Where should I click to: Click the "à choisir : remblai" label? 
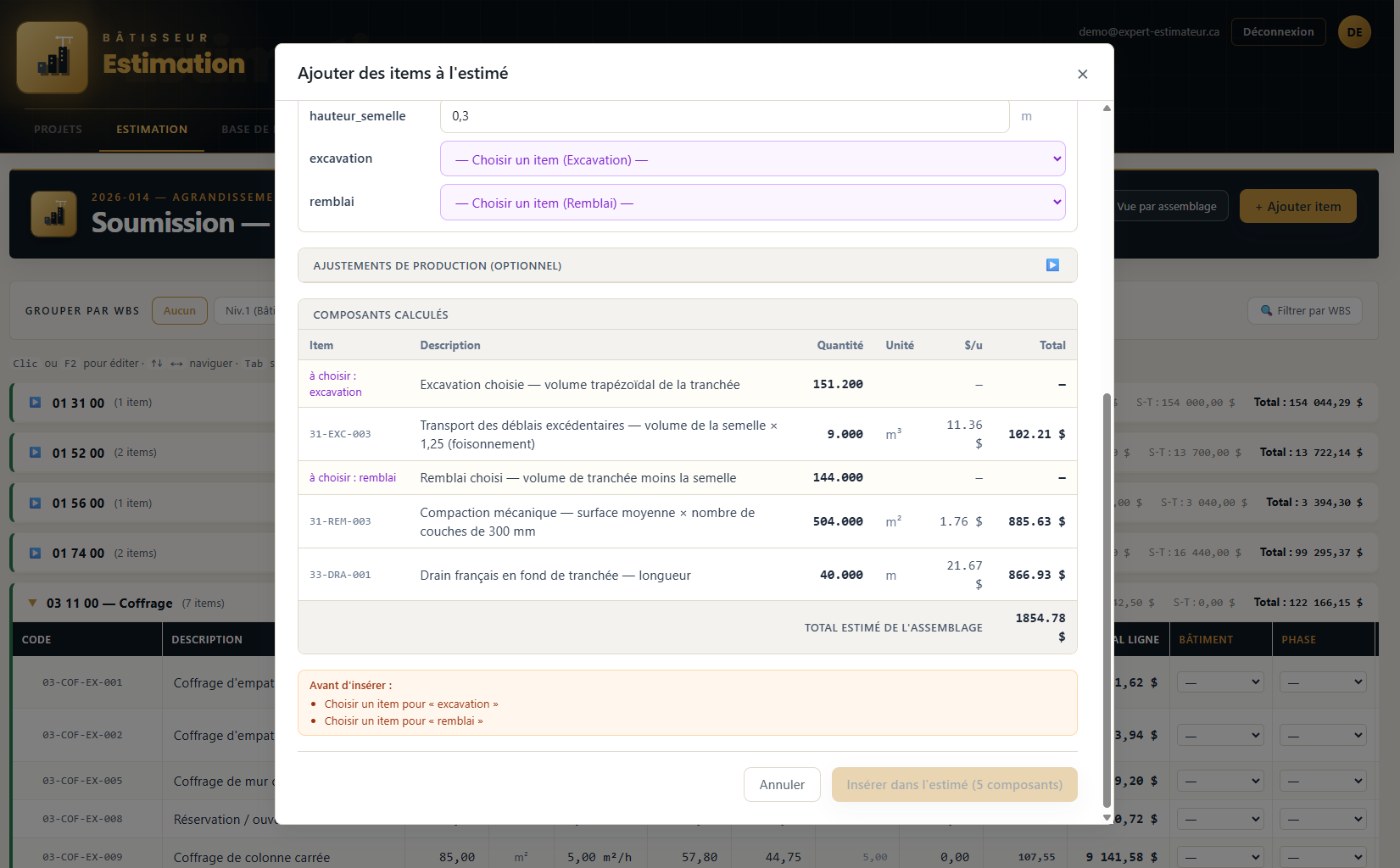pyautogui.click(x=352, y=478)
